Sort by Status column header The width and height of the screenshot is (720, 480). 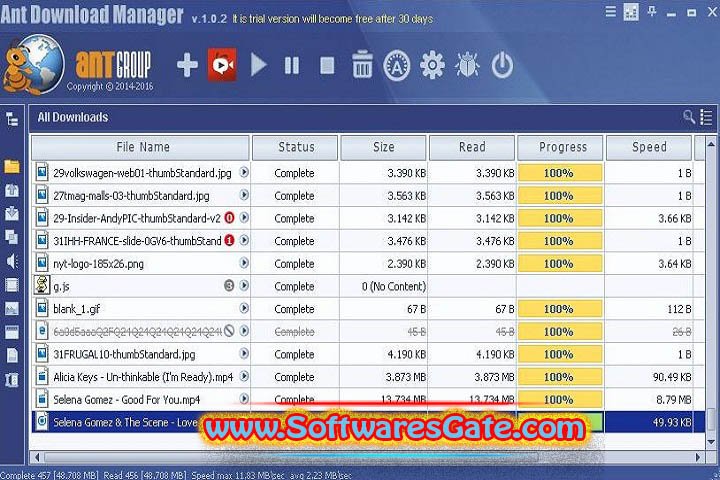point(295,147)
